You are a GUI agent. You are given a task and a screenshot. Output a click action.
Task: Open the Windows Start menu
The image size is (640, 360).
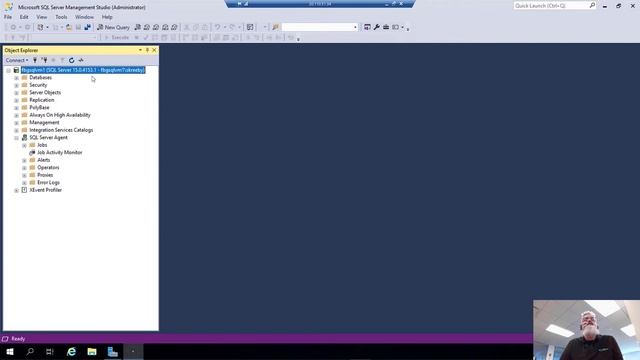click(10, 352)
